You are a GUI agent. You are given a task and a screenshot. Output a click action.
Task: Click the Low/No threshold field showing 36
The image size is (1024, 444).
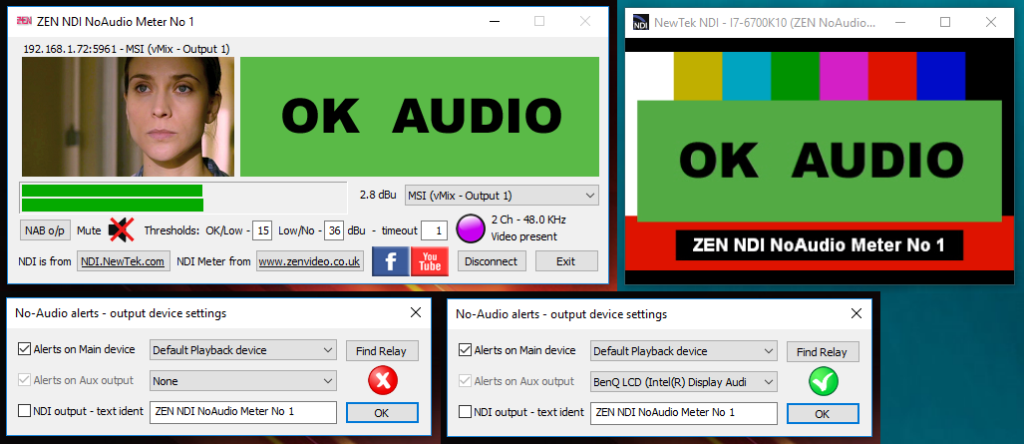click(334, 230)
